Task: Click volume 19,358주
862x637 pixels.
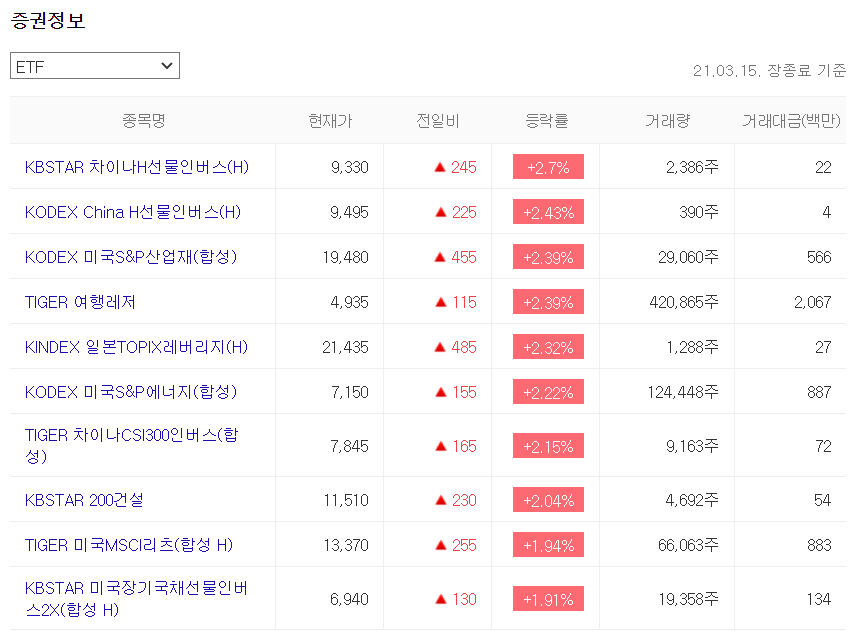Action: pos(689,599)
